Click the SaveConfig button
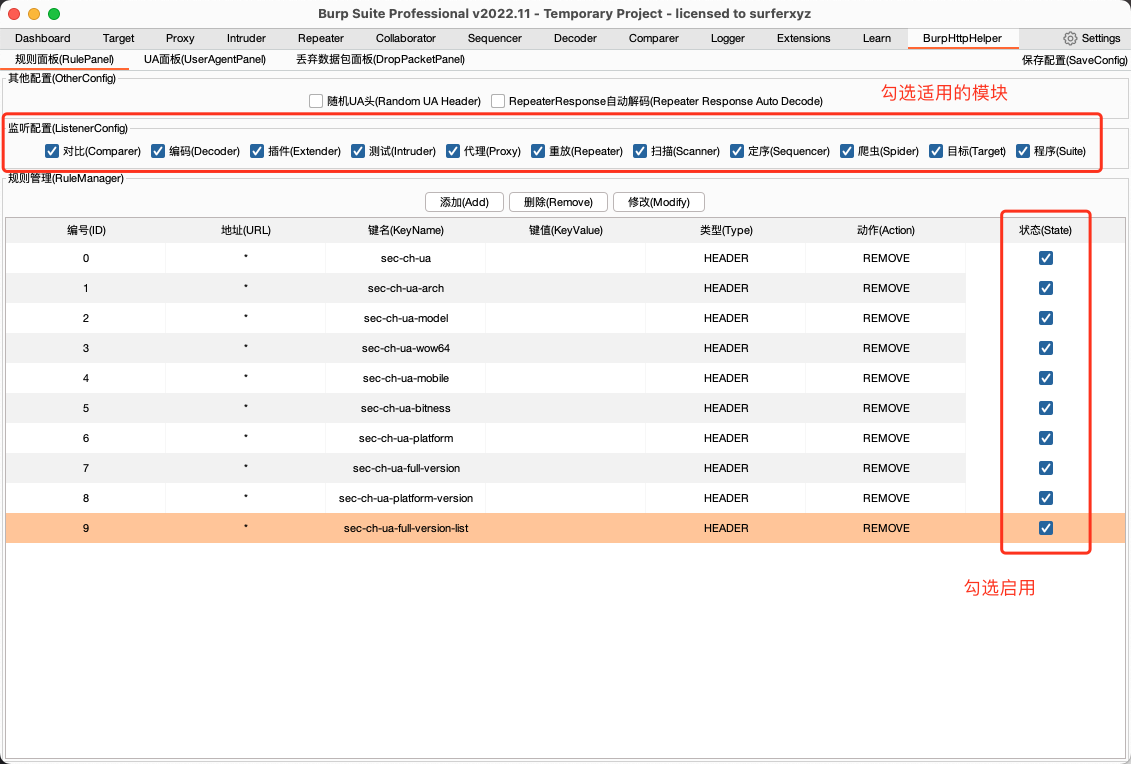 coord(1075,61)
